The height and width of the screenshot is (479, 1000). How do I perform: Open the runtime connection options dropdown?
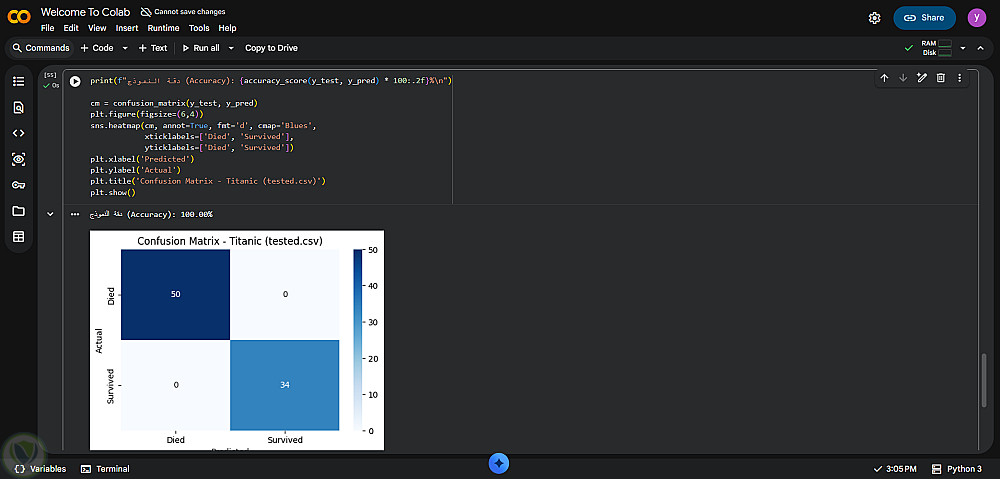point(963,48)
